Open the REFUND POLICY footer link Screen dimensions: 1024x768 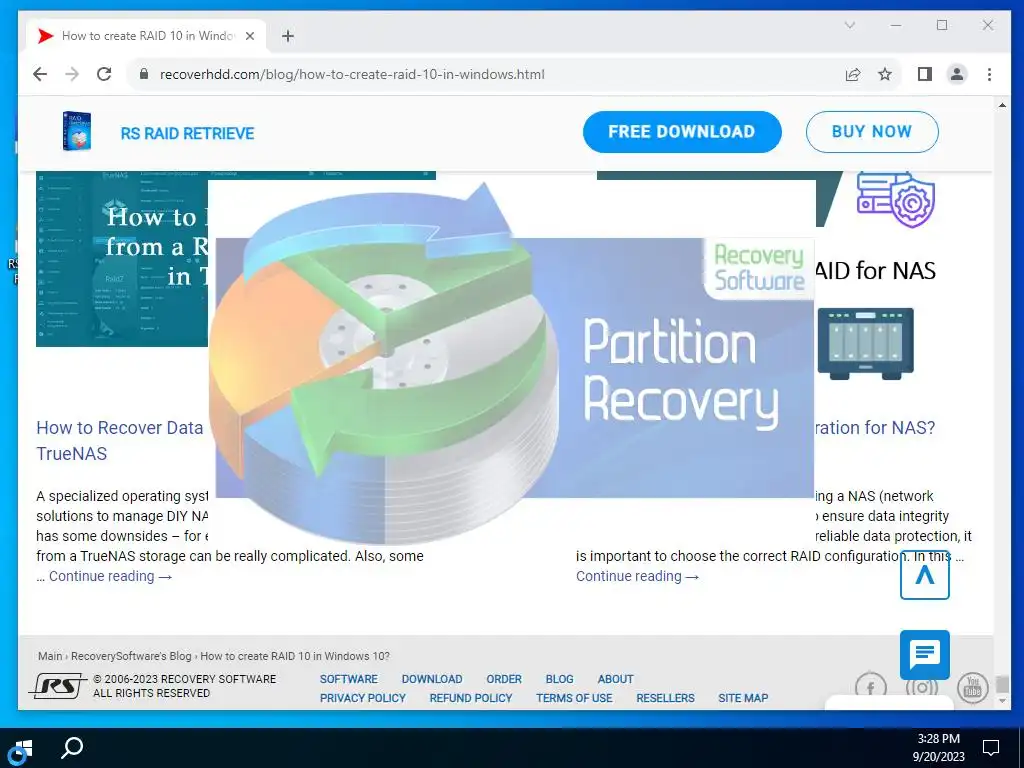click(471, 698)
